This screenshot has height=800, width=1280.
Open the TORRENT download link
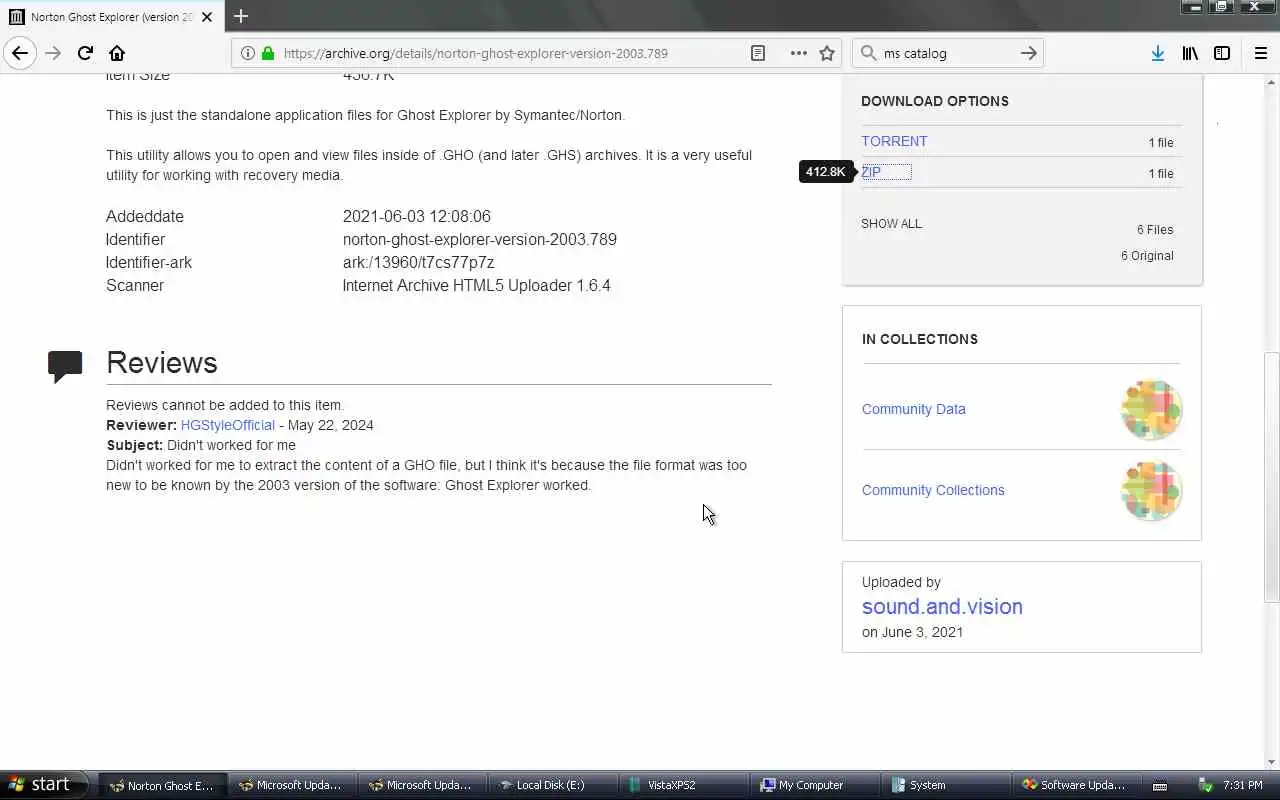[894, 141]
